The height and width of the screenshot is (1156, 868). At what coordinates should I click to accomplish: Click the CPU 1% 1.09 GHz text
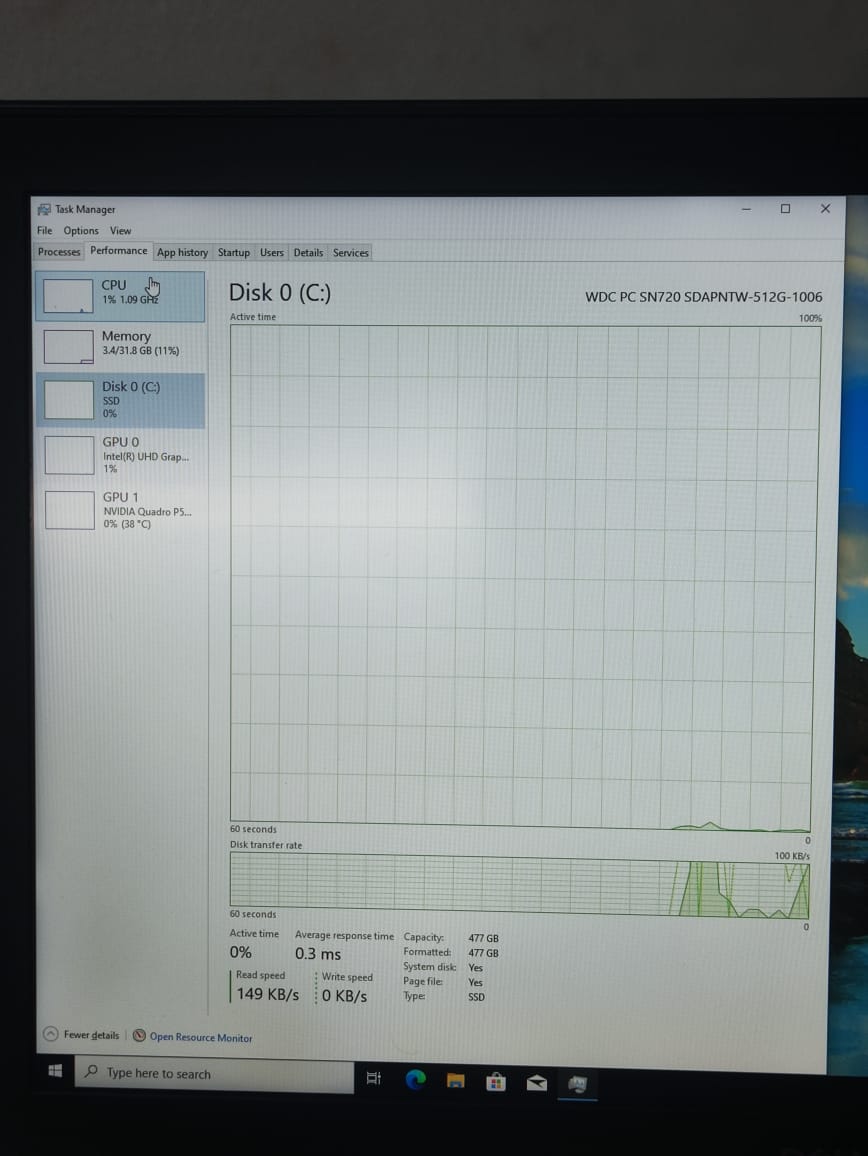tap(131, 300)
